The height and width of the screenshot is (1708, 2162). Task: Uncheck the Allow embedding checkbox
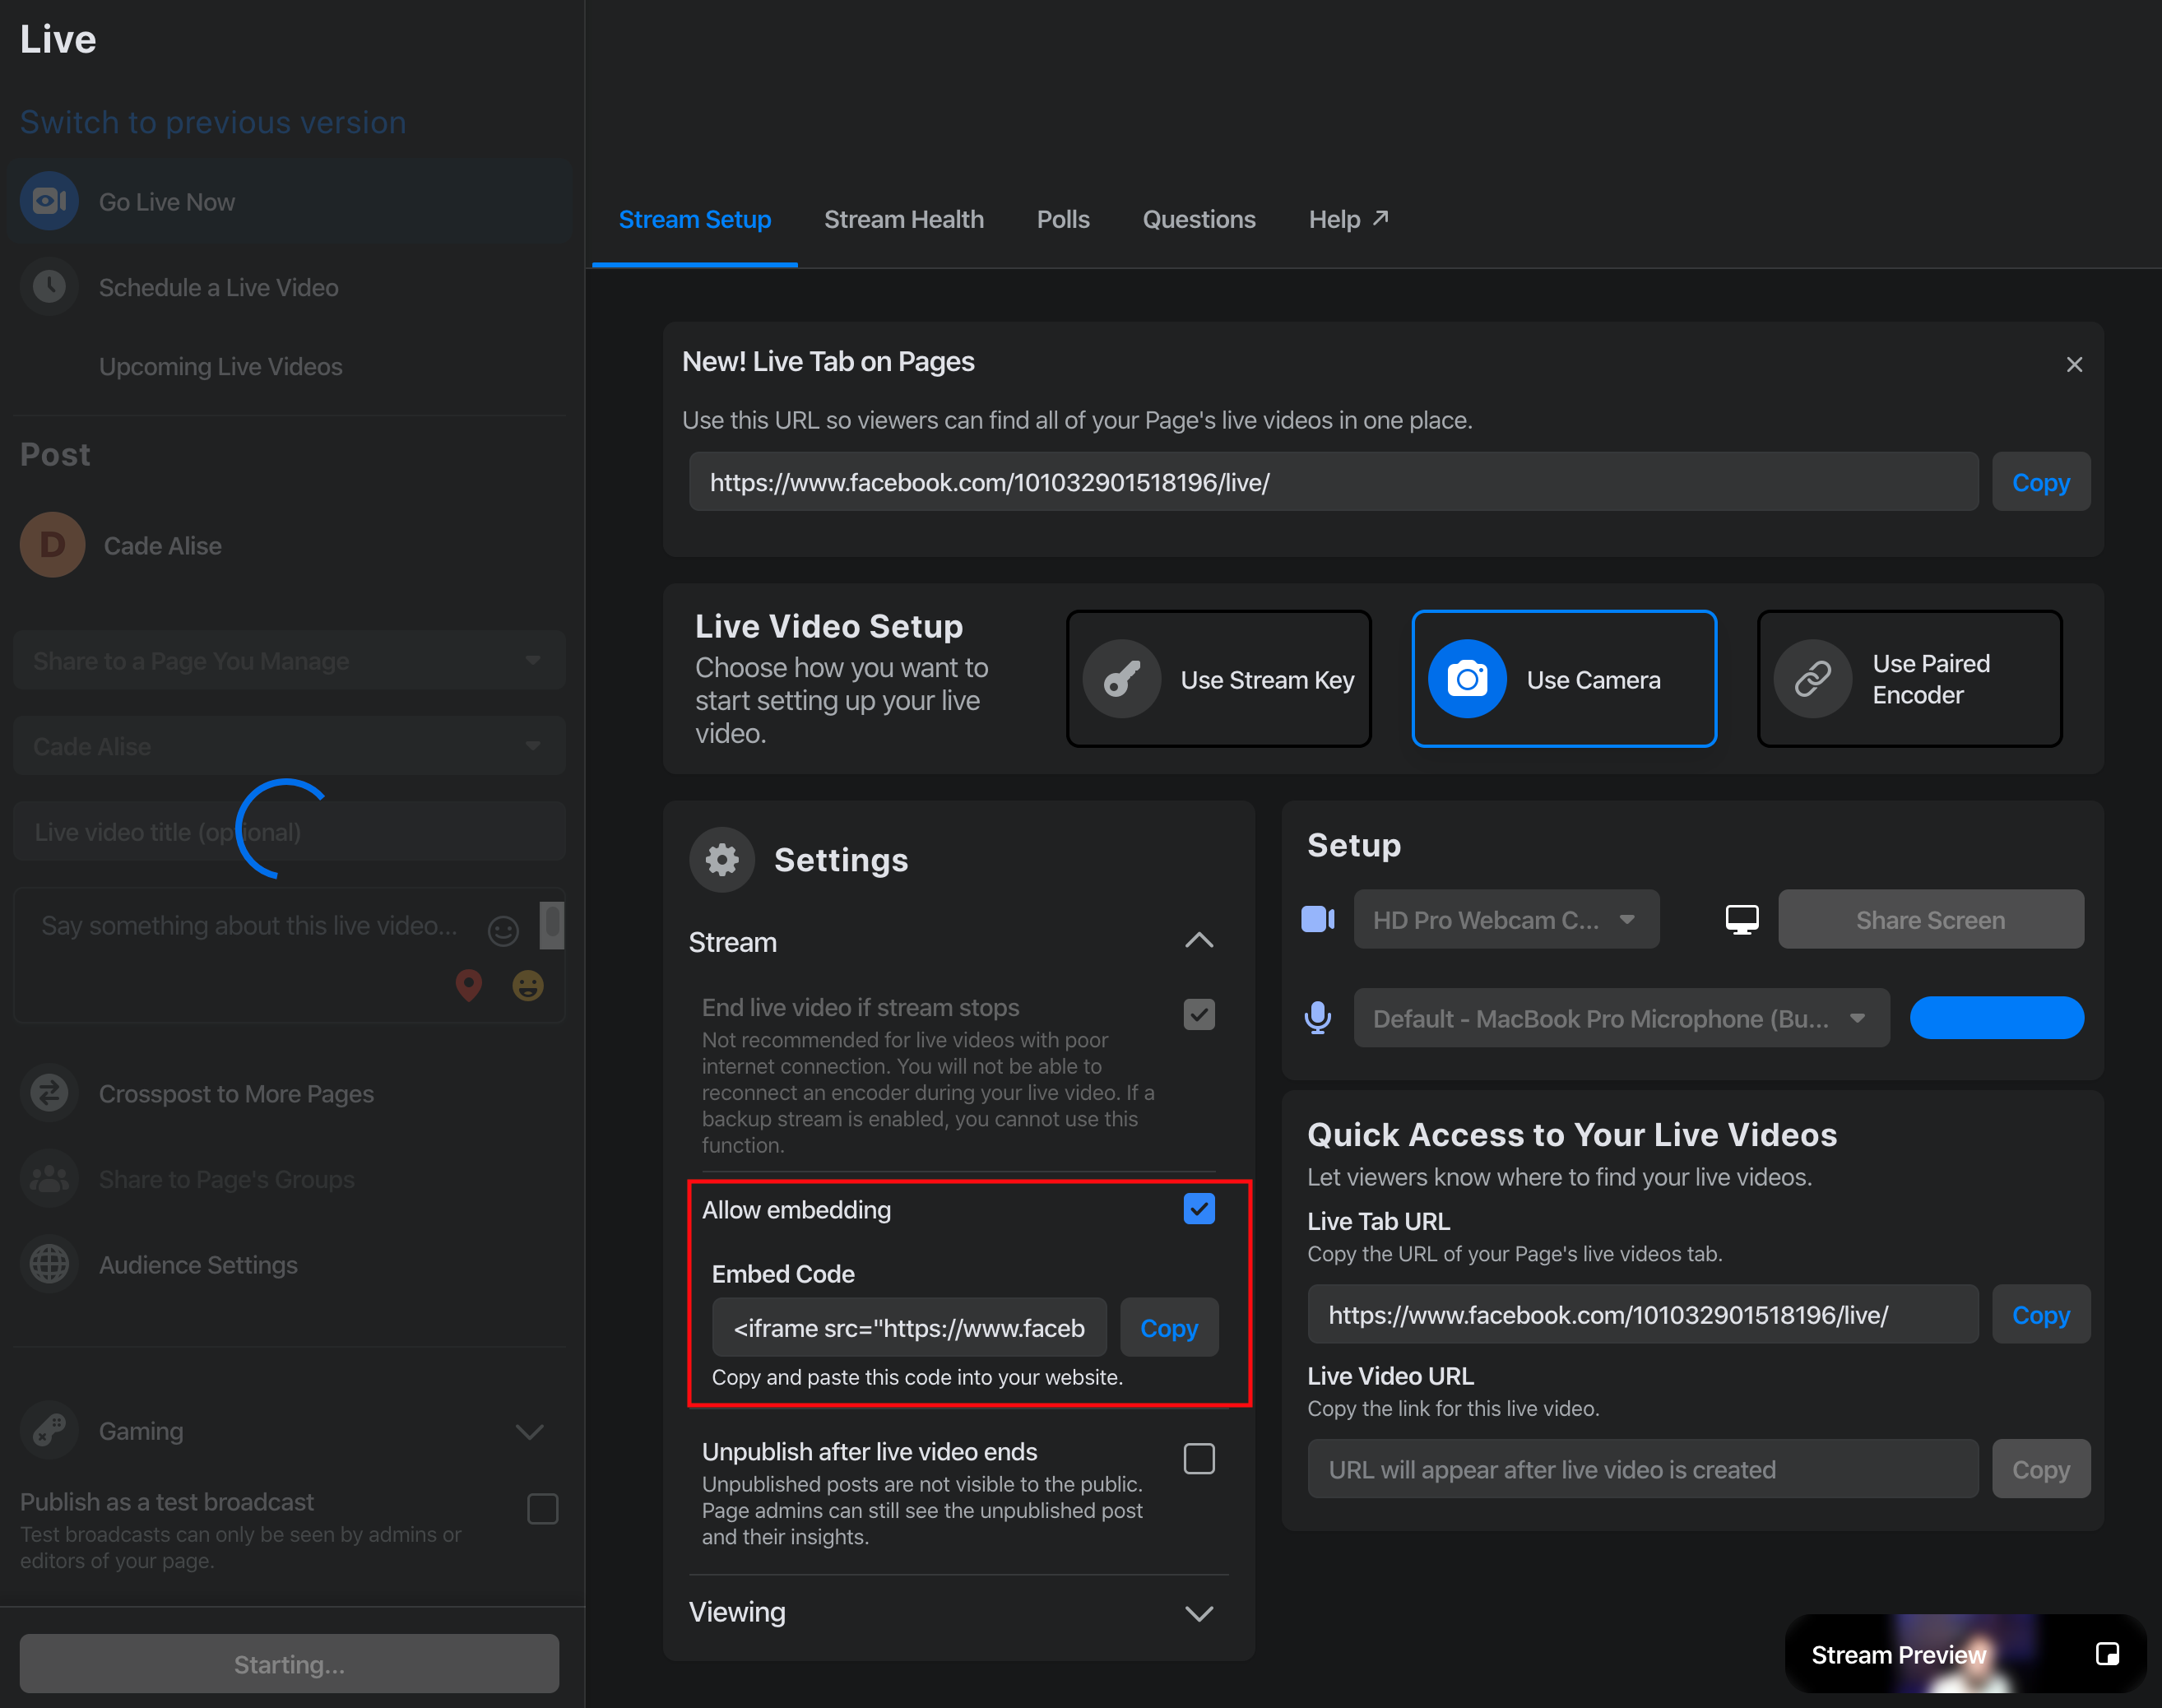tap(1199, 1209)
